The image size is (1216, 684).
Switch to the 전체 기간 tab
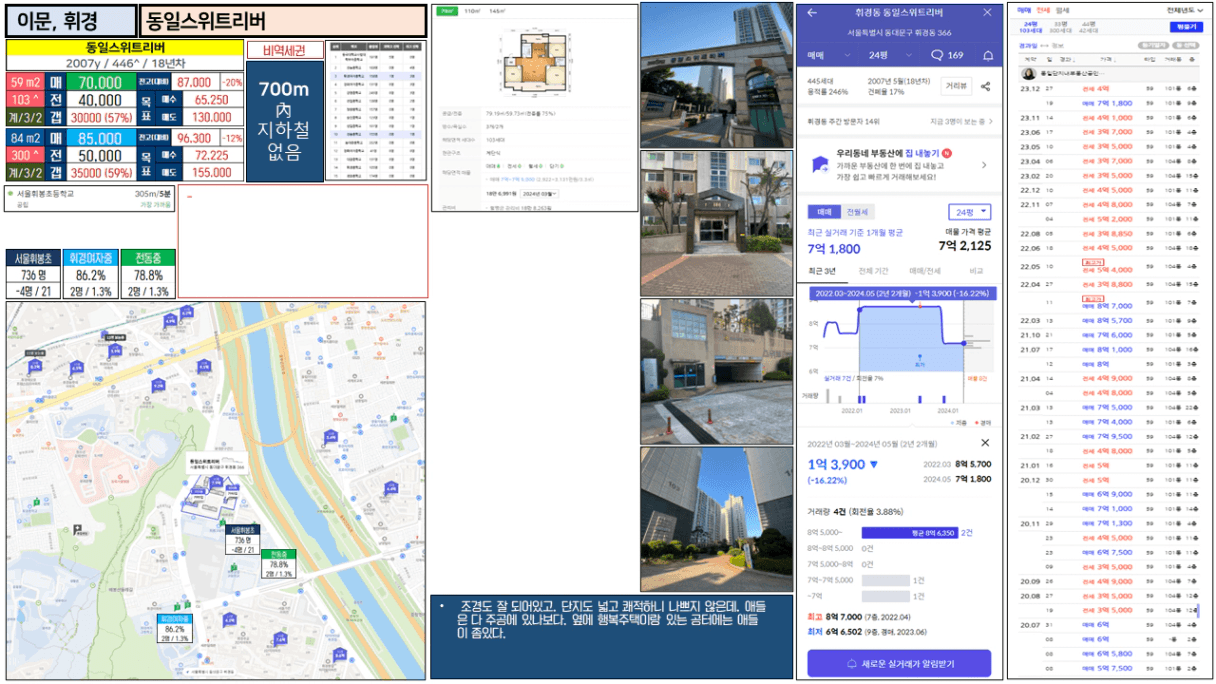click(x=872, y=272)
